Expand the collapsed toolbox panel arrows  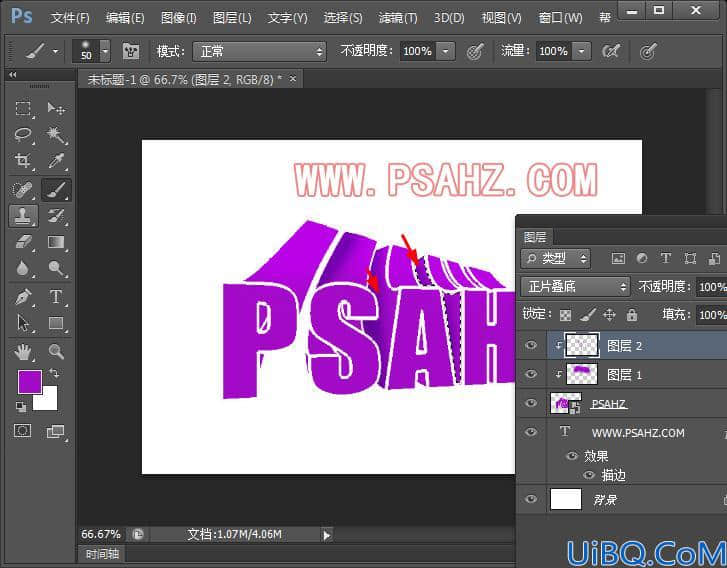(x=13, y=75)
